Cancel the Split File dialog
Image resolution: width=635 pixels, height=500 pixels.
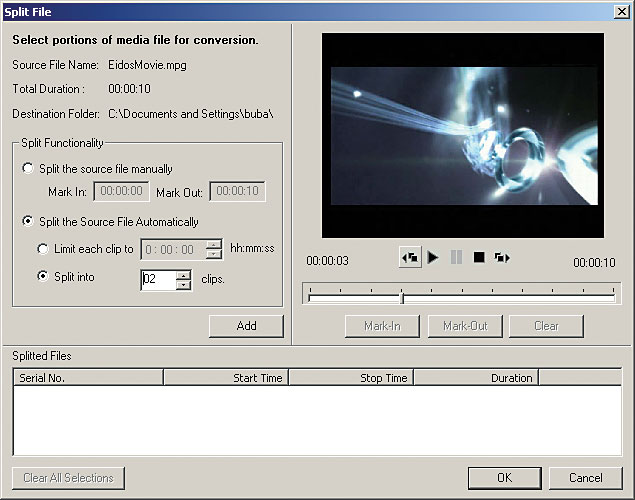click(x=586, y=478)
